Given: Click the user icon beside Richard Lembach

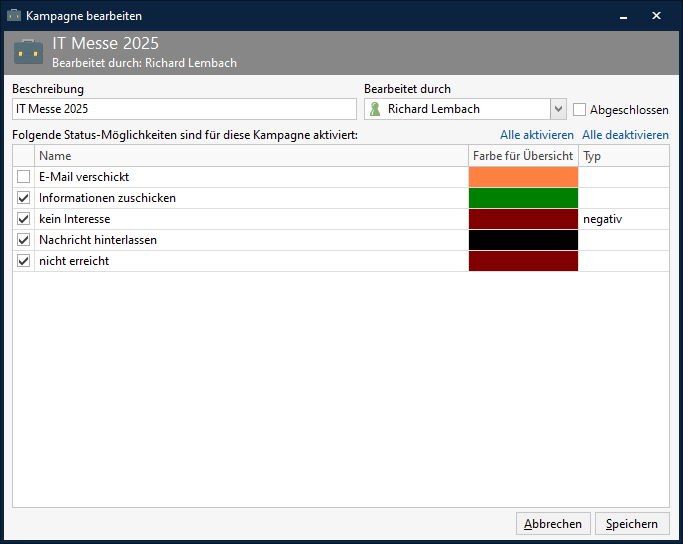Looking at the screenshot, I should [x=375, y=109].
